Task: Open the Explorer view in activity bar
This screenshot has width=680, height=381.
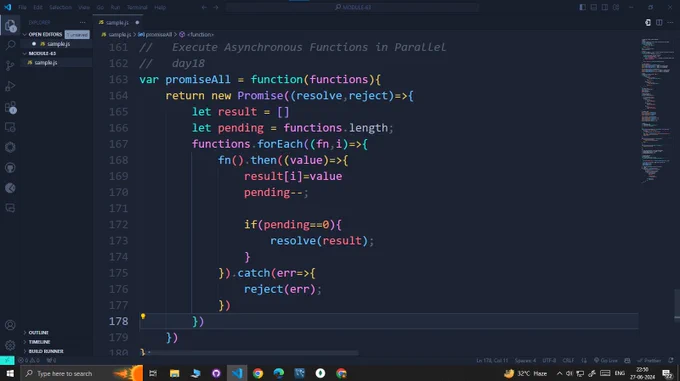Action: pos(10,25)
